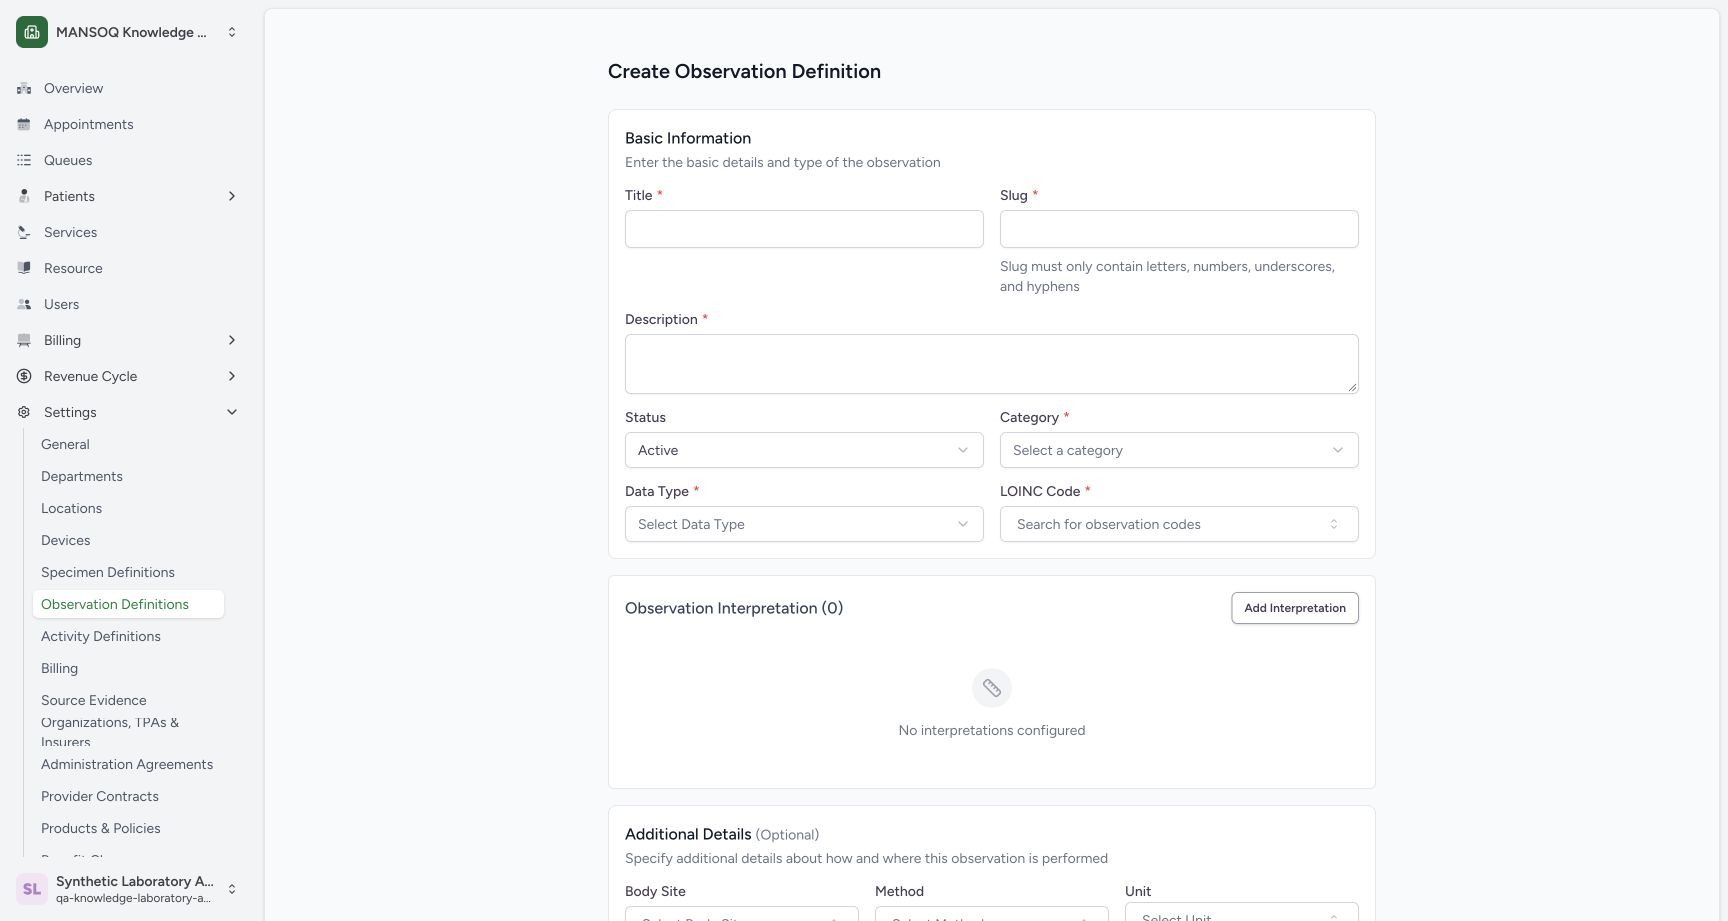Click the Appointments calendar icon
The width and height of the screenshot is (1728, 921).
click(24, 124)
